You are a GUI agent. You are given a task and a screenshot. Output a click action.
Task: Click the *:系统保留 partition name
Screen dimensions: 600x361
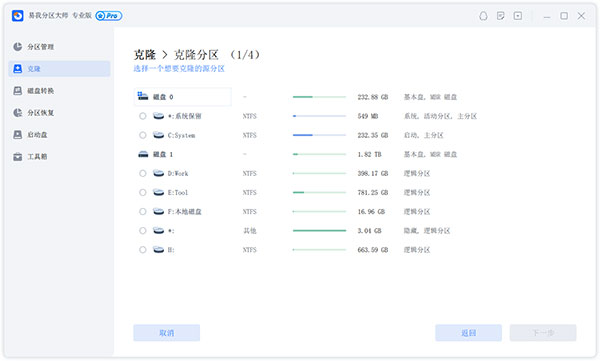tap(184, 116)
